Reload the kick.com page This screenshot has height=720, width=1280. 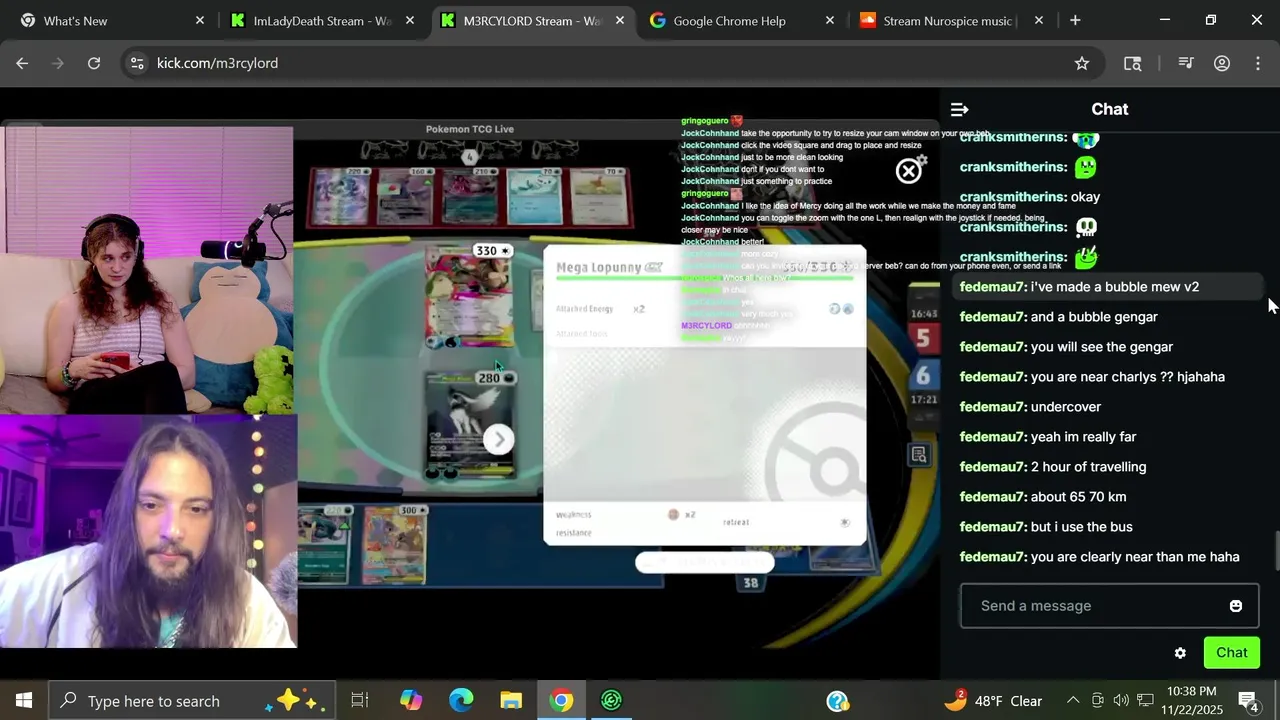point(93,63)
